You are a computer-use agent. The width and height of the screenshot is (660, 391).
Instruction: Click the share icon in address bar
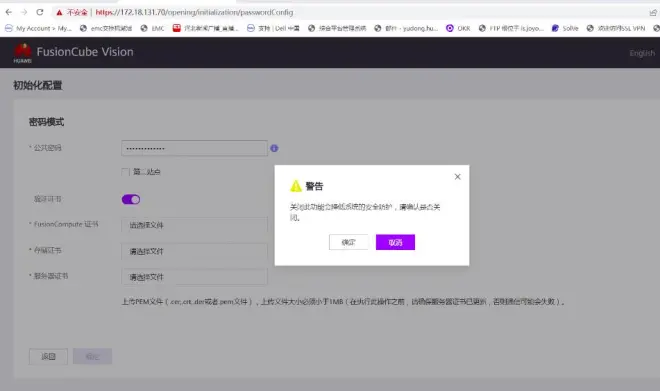pos(653,13)
